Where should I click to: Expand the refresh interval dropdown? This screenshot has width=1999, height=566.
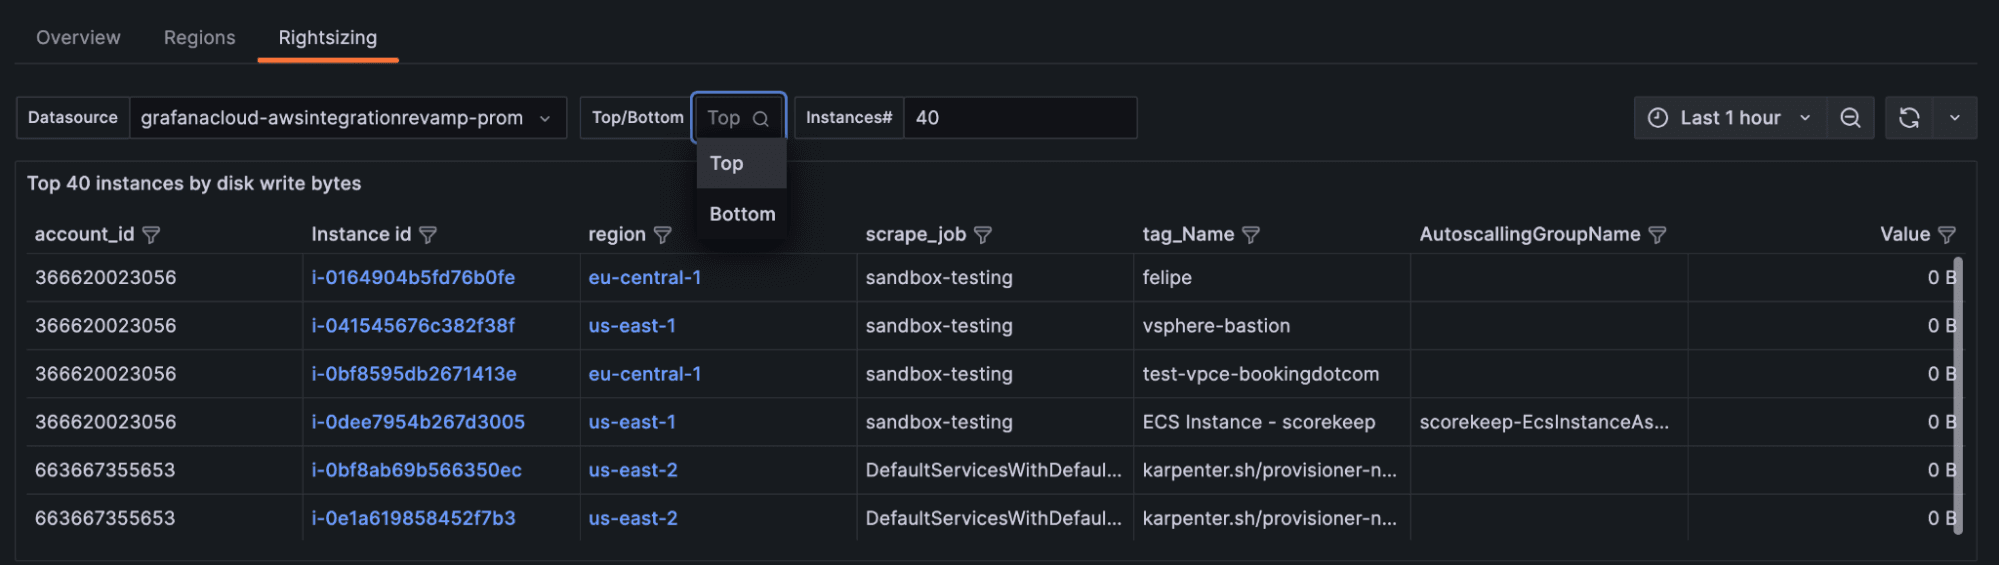click(x=1955, y=118)
